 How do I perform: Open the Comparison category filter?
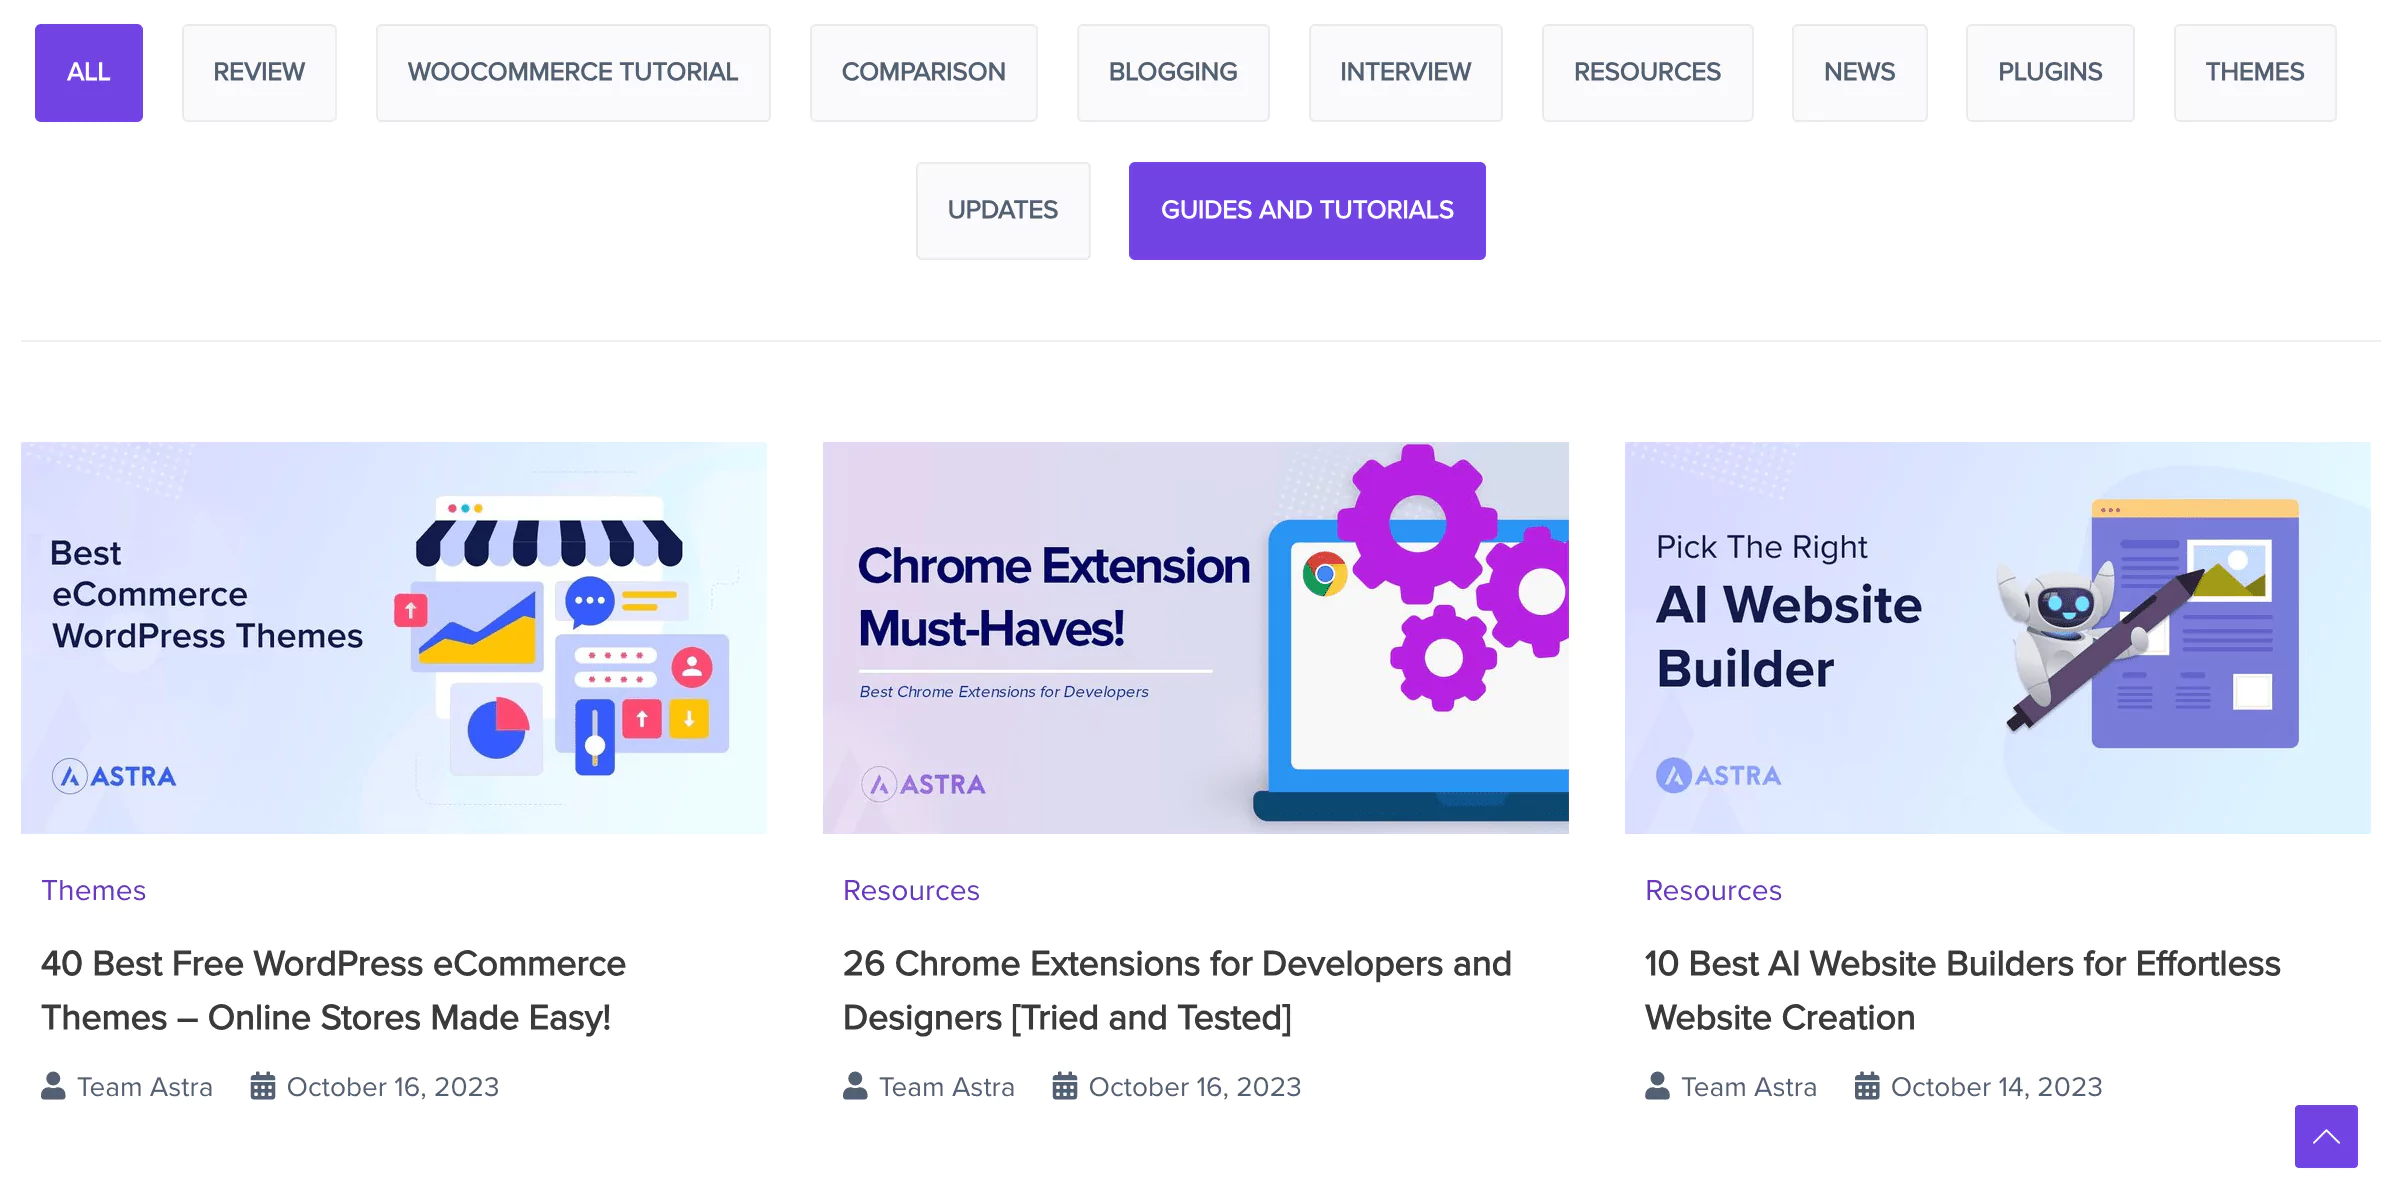[x=923, y=73]
